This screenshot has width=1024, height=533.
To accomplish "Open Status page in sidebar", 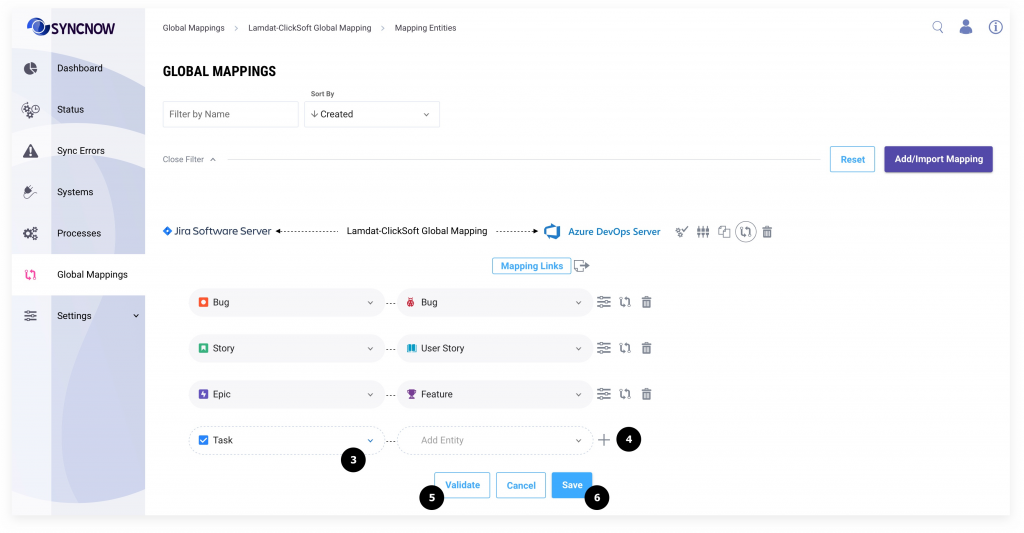I will (x=70, y=110).
